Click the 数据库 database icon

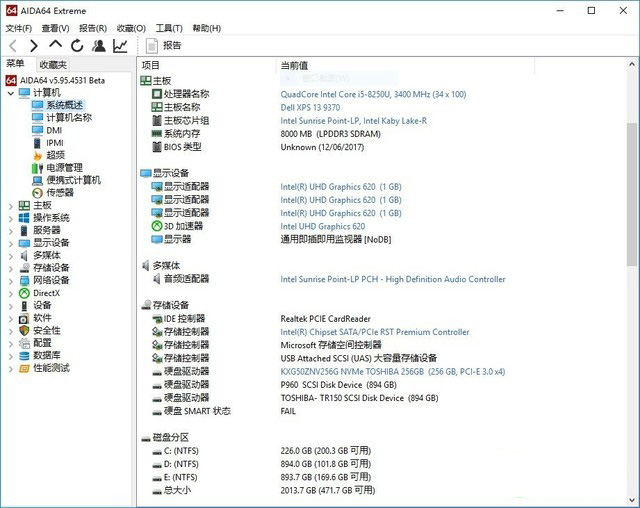pos(24,356)
